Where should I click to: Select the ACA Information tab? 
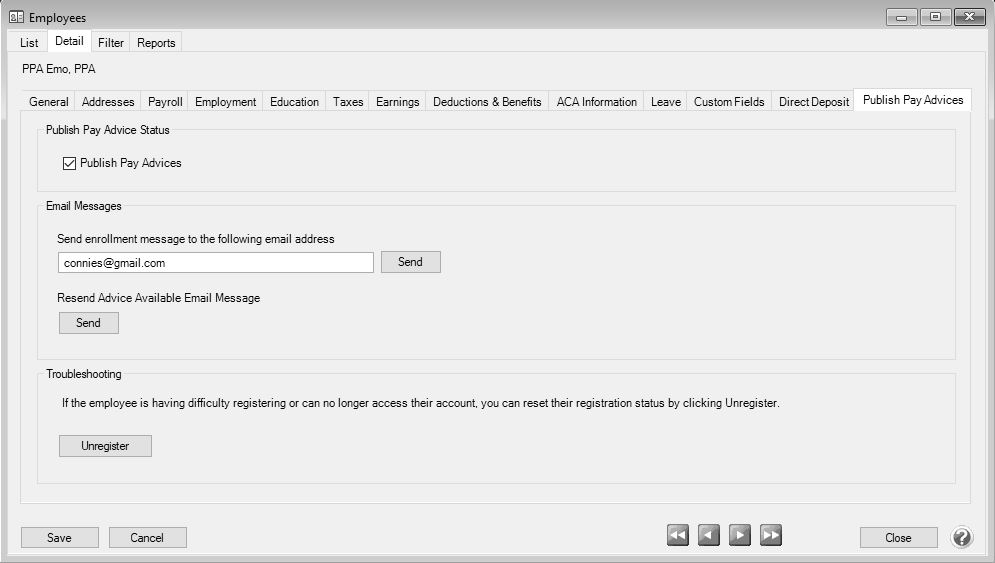[x=597, y=102]
